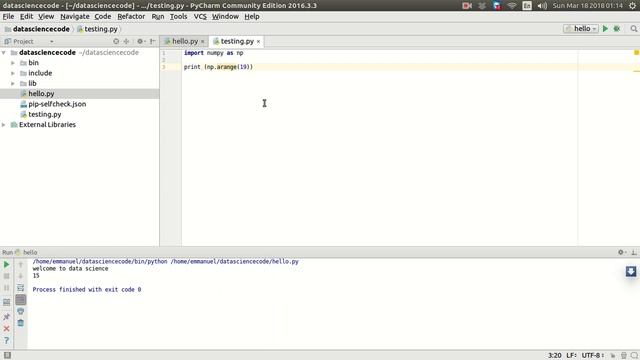Start debugging with the green bug icon

click(617, 29)
